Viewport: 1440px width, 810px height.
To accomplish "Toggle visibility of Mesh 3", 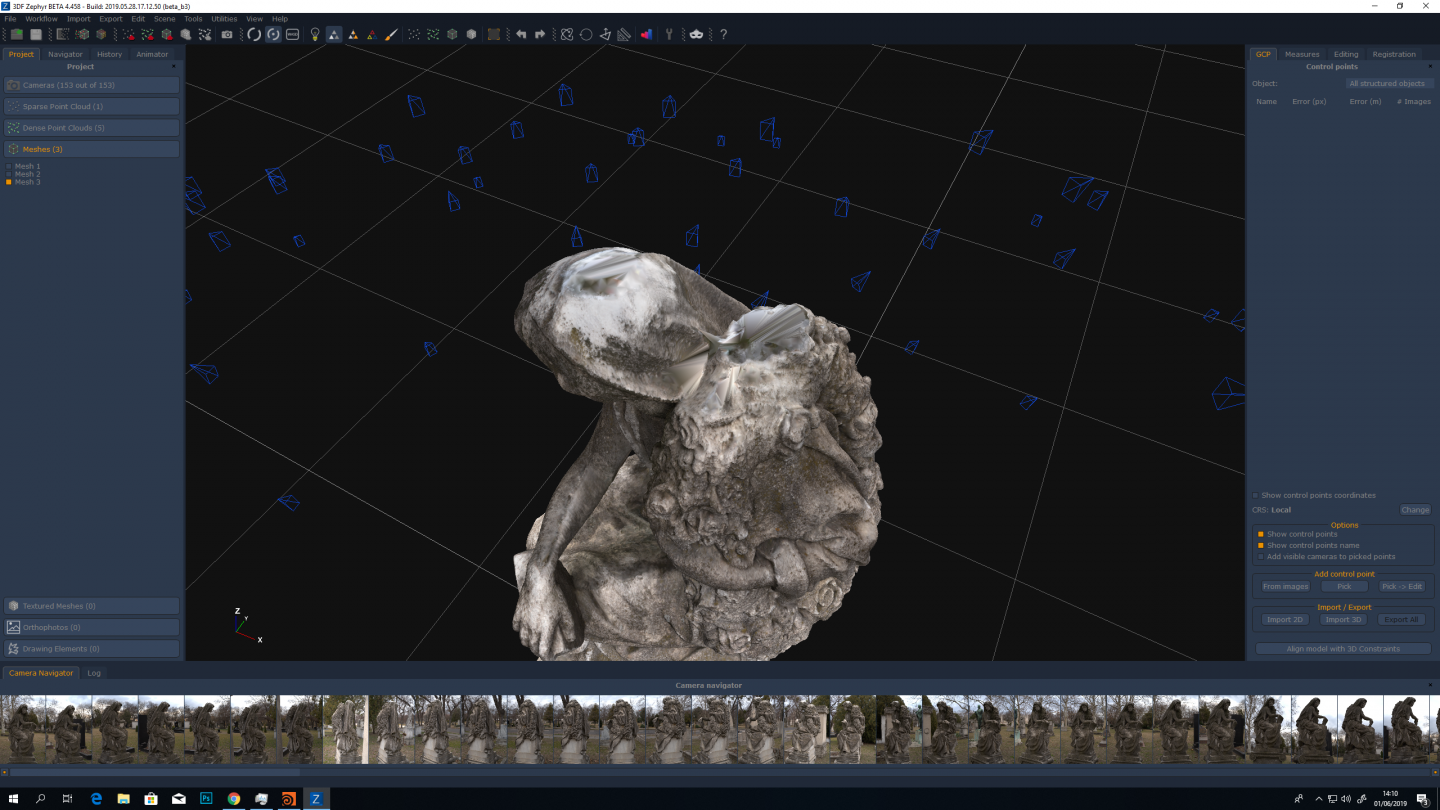I will [x=9, y=182].
